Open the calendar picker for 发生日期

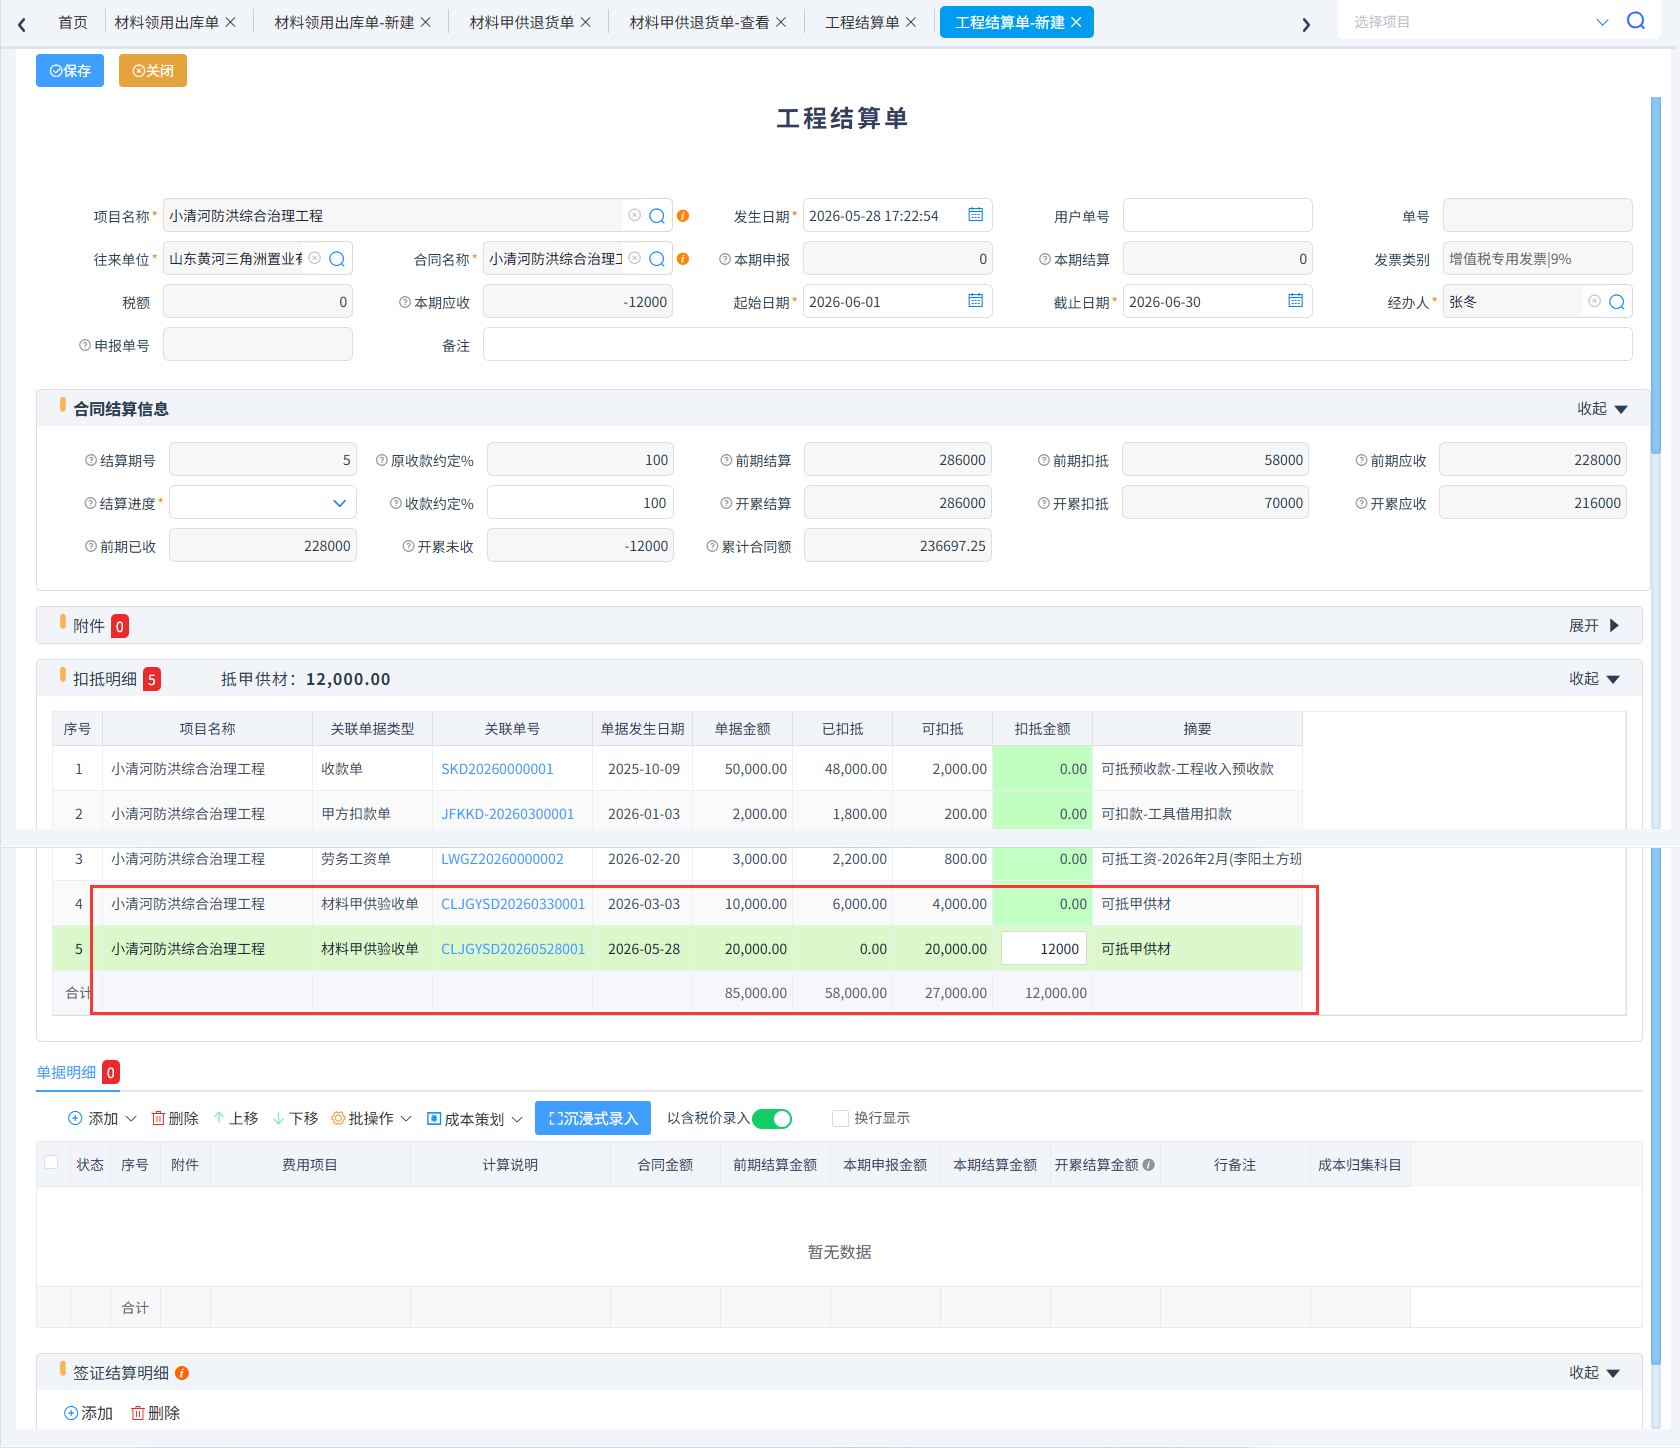(976, 215)
